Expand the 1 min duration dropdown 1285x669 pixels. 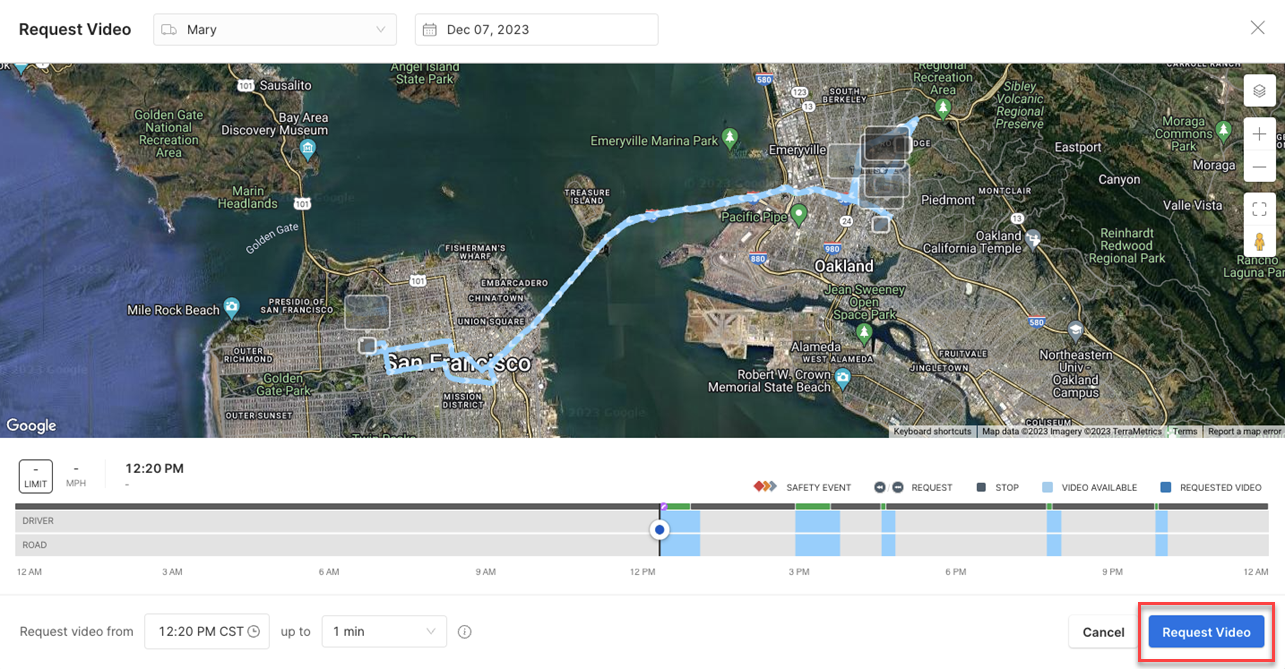tap(383, 631)
